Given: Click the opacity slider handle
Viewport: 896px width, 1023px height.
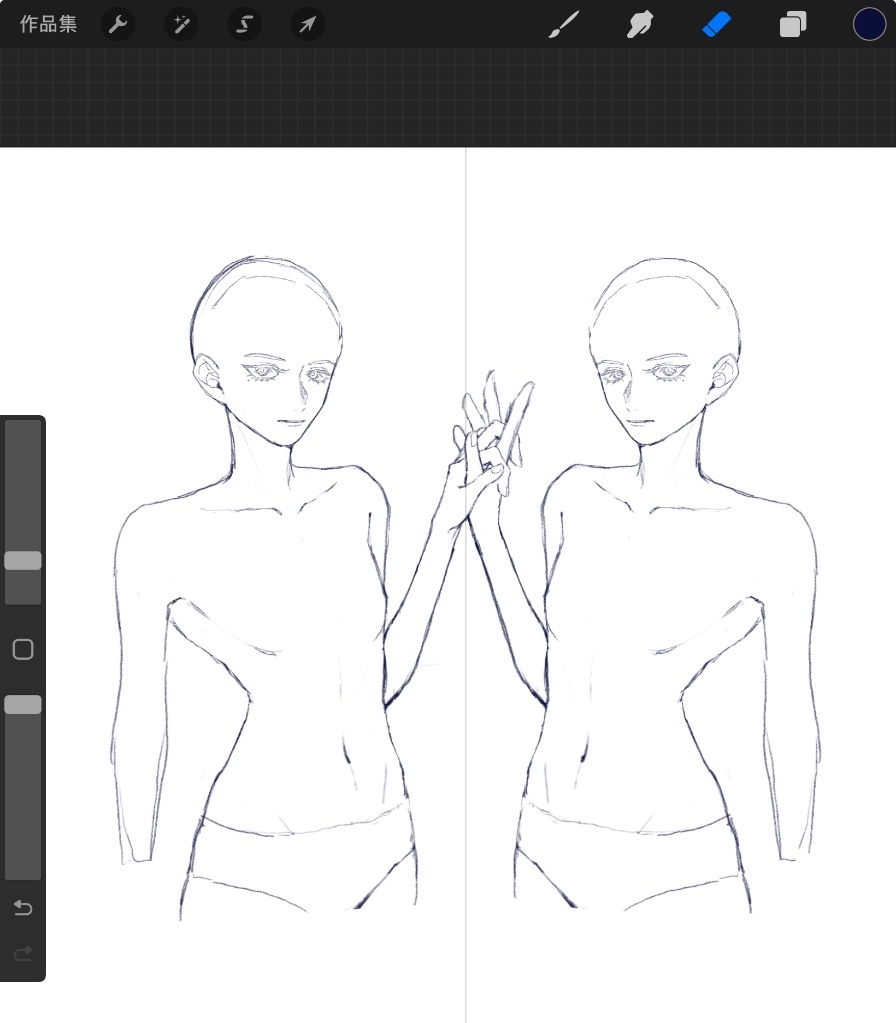Looking at the screenshot, I should (23, 705).
